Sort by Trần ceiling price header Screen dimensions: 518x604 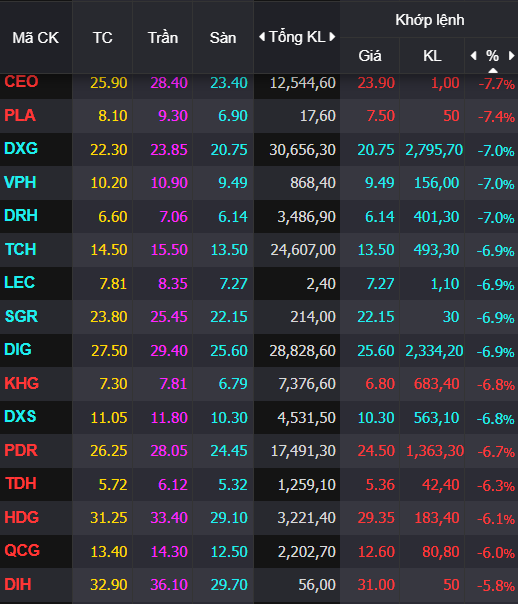tap(163, 38)
